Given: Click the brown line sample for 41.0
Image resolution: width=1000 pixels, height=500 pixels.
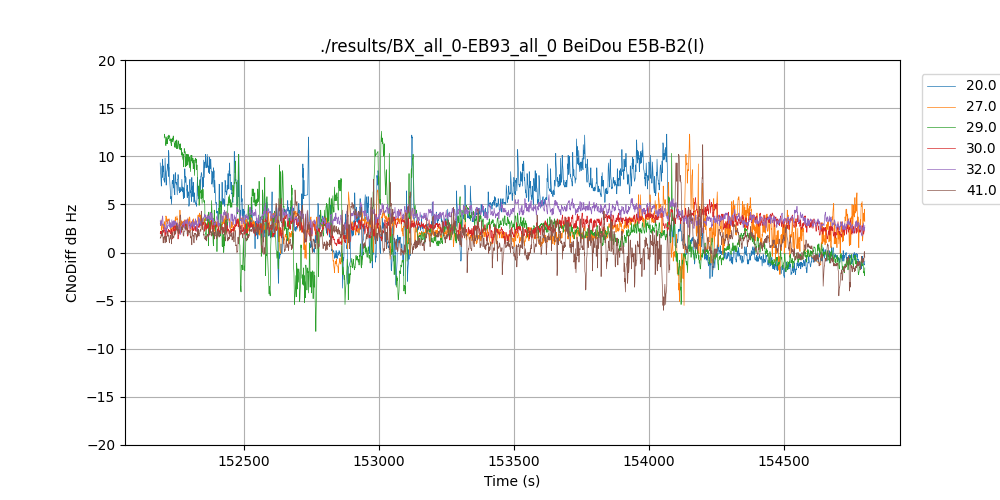Looking at the screenshot, I should 942,191.
